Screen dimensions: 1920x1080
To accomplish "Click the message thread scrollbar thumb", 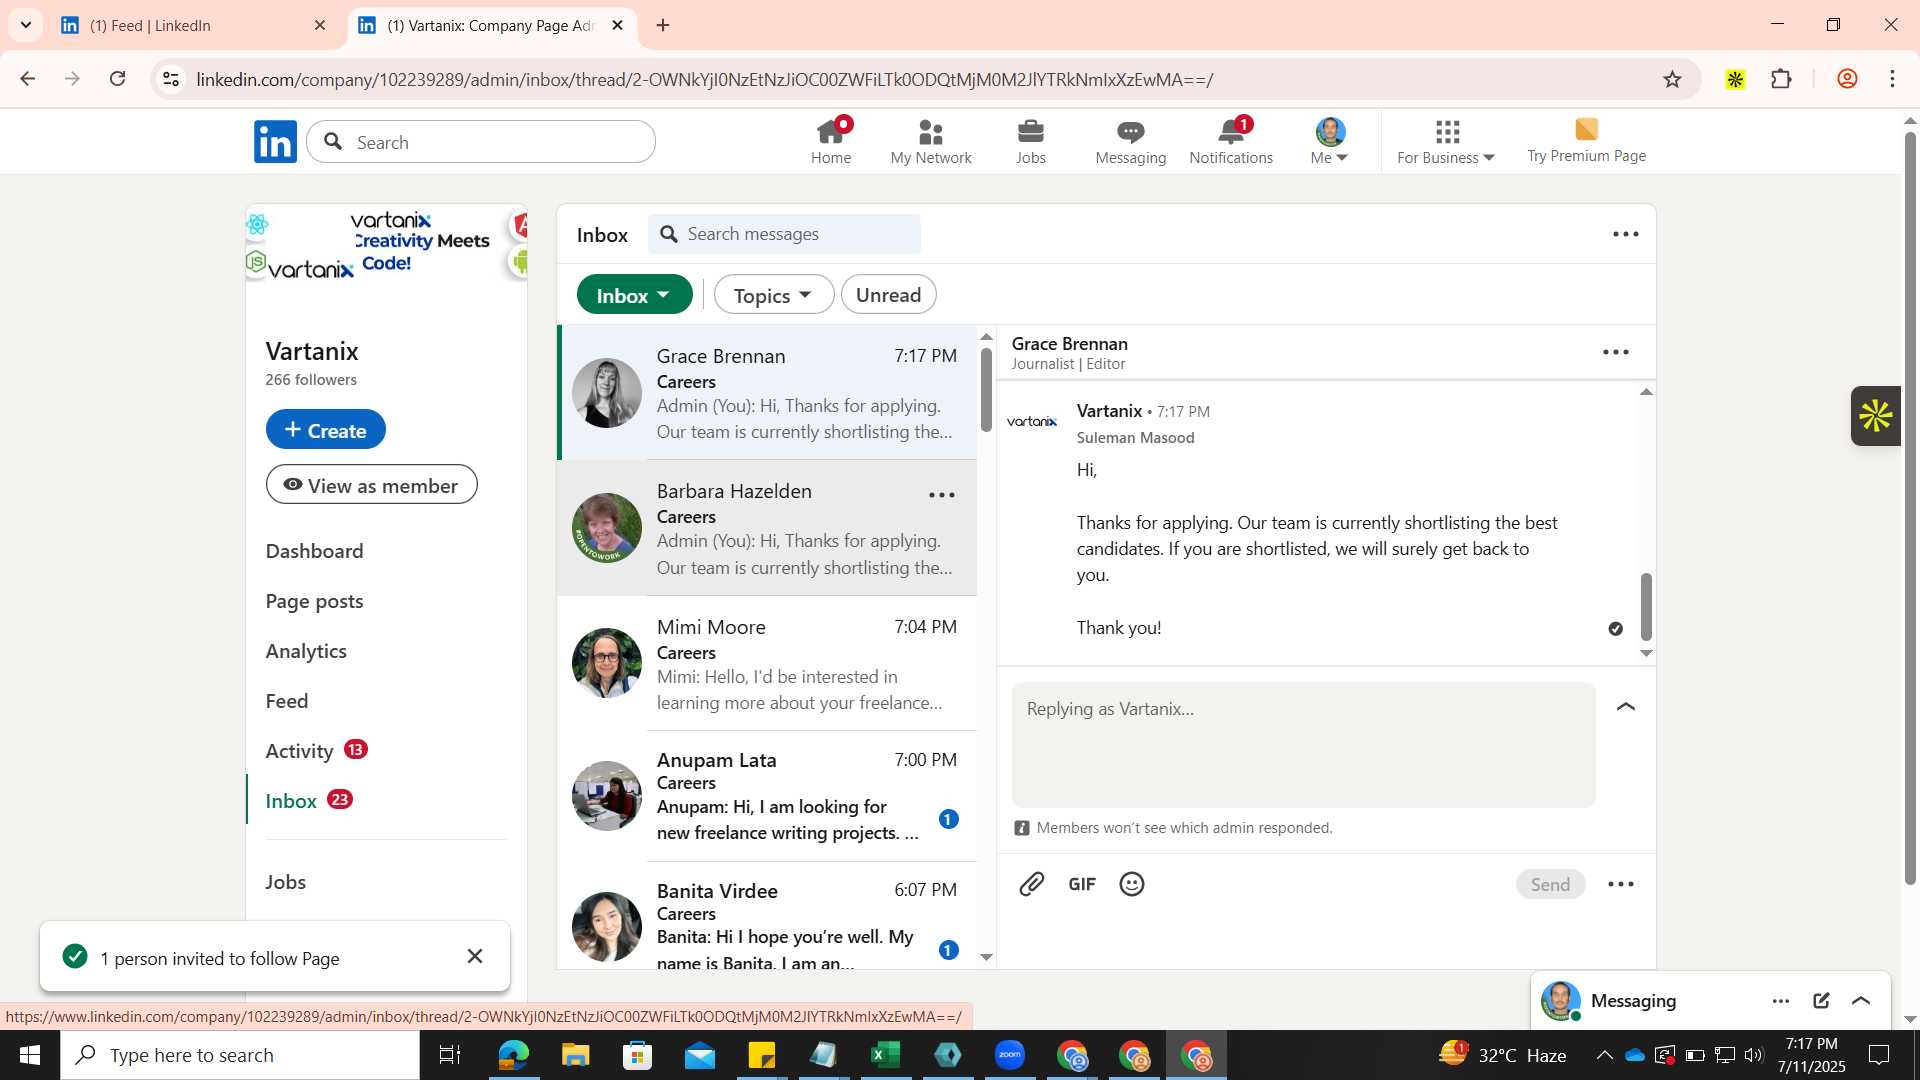I will 1646,607.
